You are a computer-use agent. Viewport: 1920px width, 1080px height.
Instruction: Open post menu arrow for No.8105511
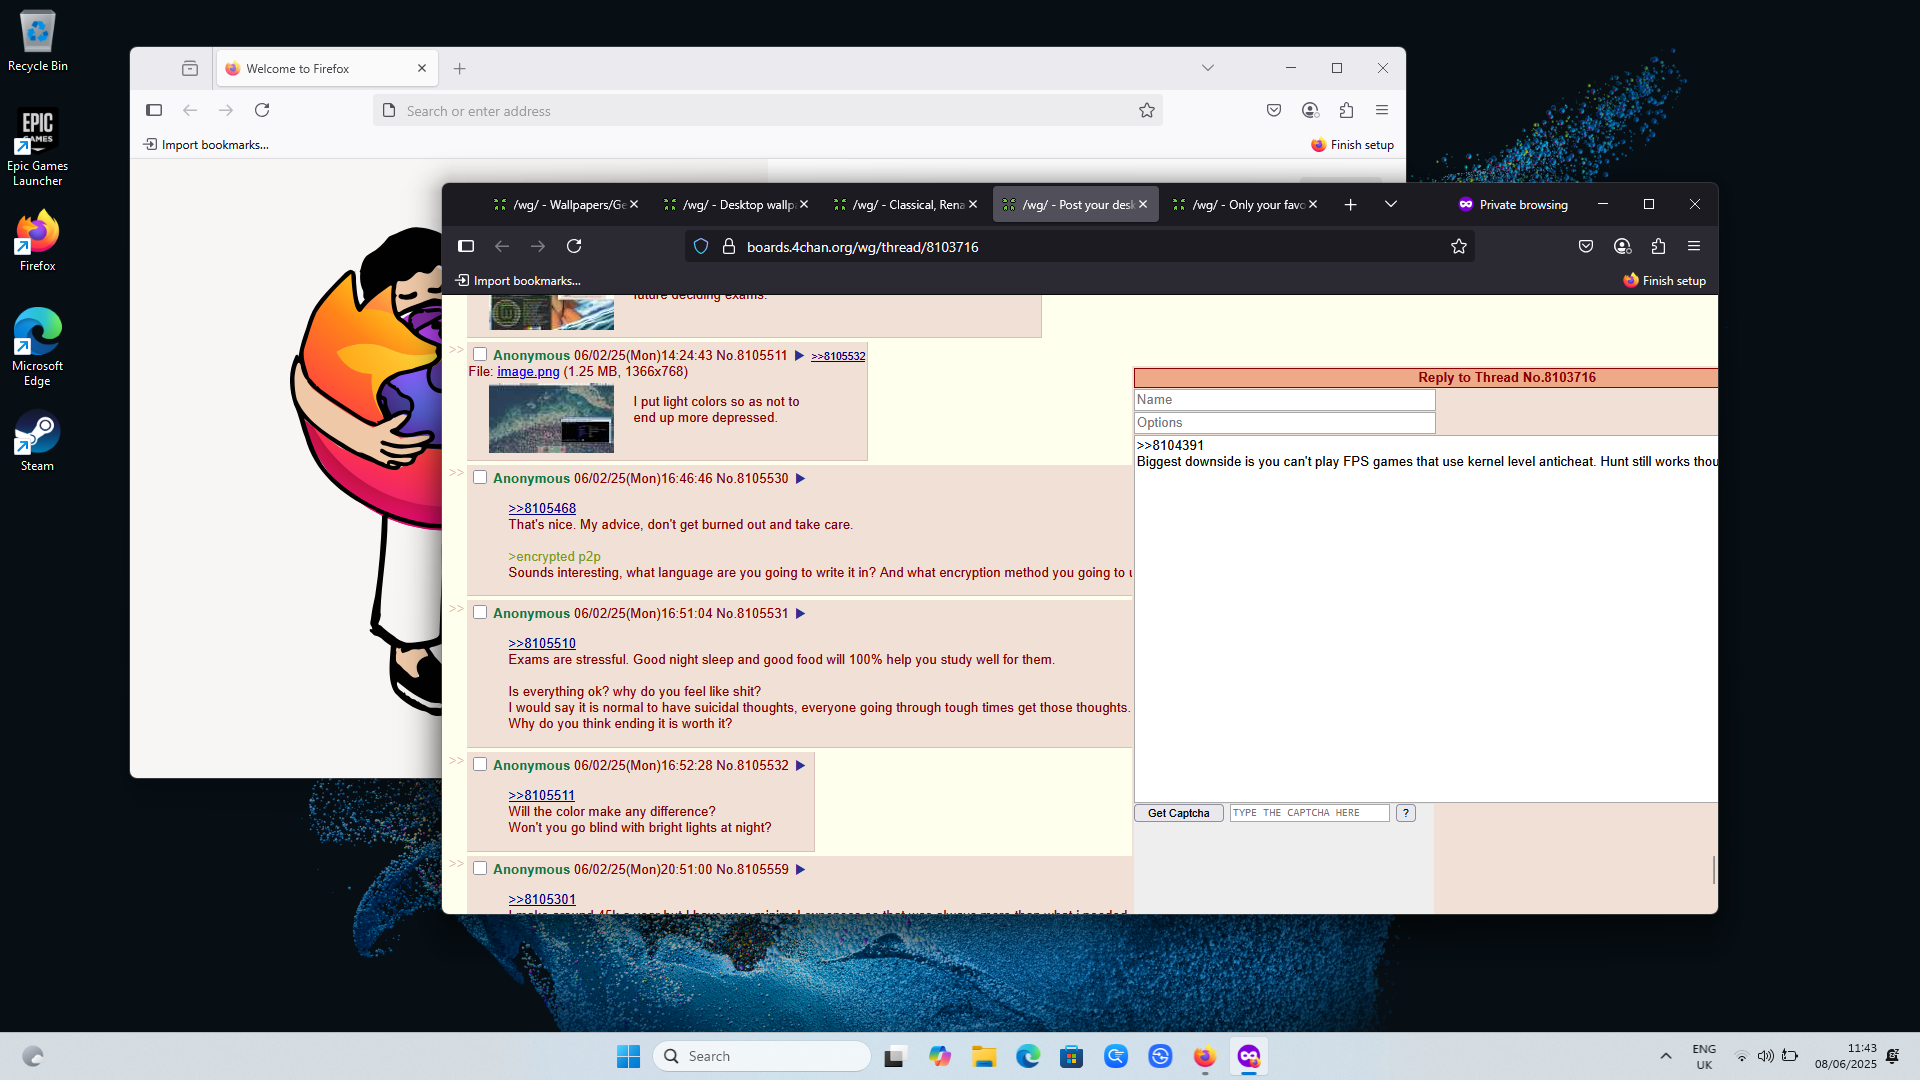pos(799,355)
